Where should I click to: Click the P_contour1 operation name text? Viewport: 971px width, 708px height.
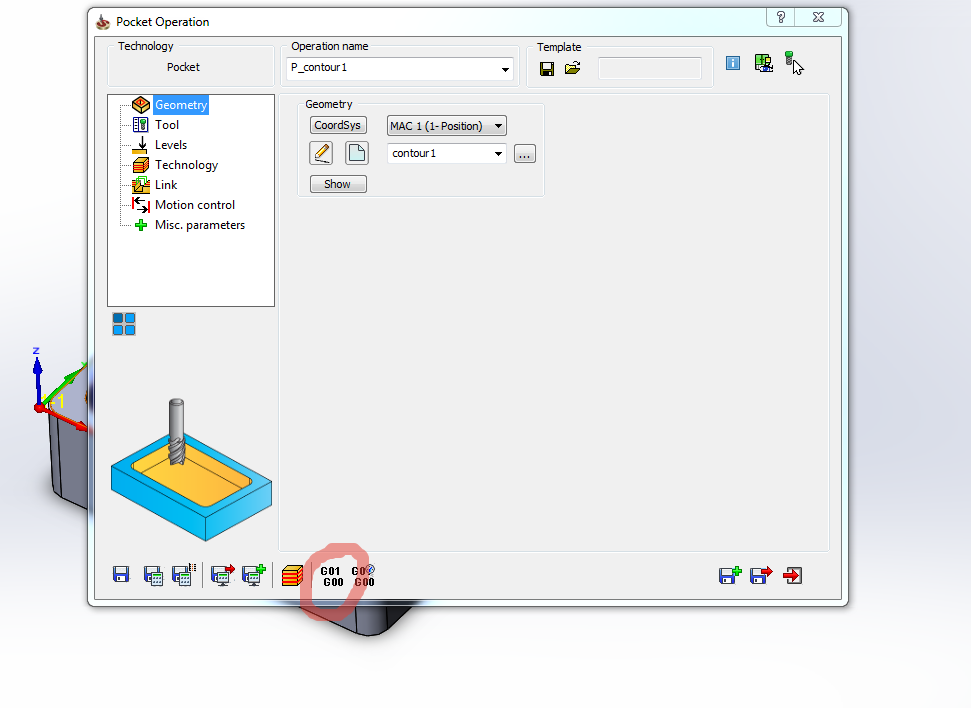319,68
